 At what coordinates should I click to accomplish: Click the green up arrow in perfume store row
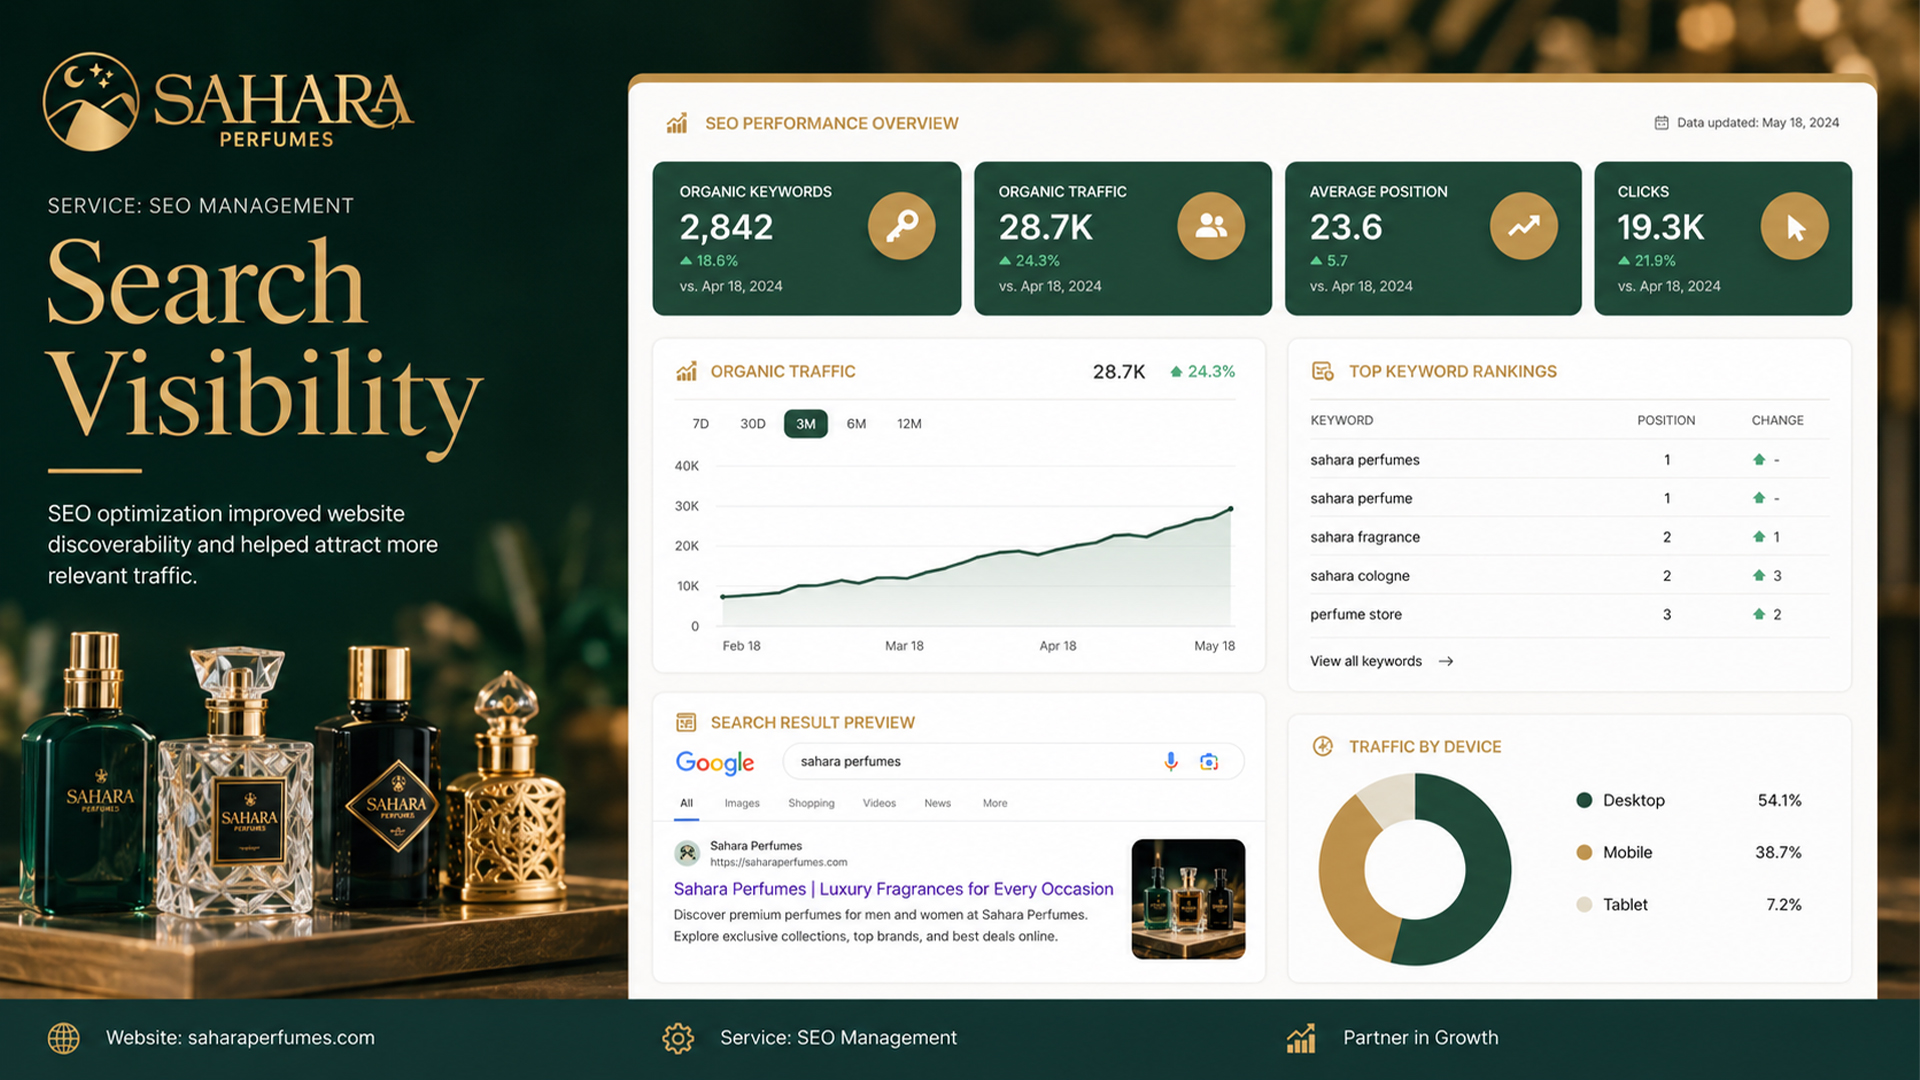pyautogui.click(x=1759, y=614)
